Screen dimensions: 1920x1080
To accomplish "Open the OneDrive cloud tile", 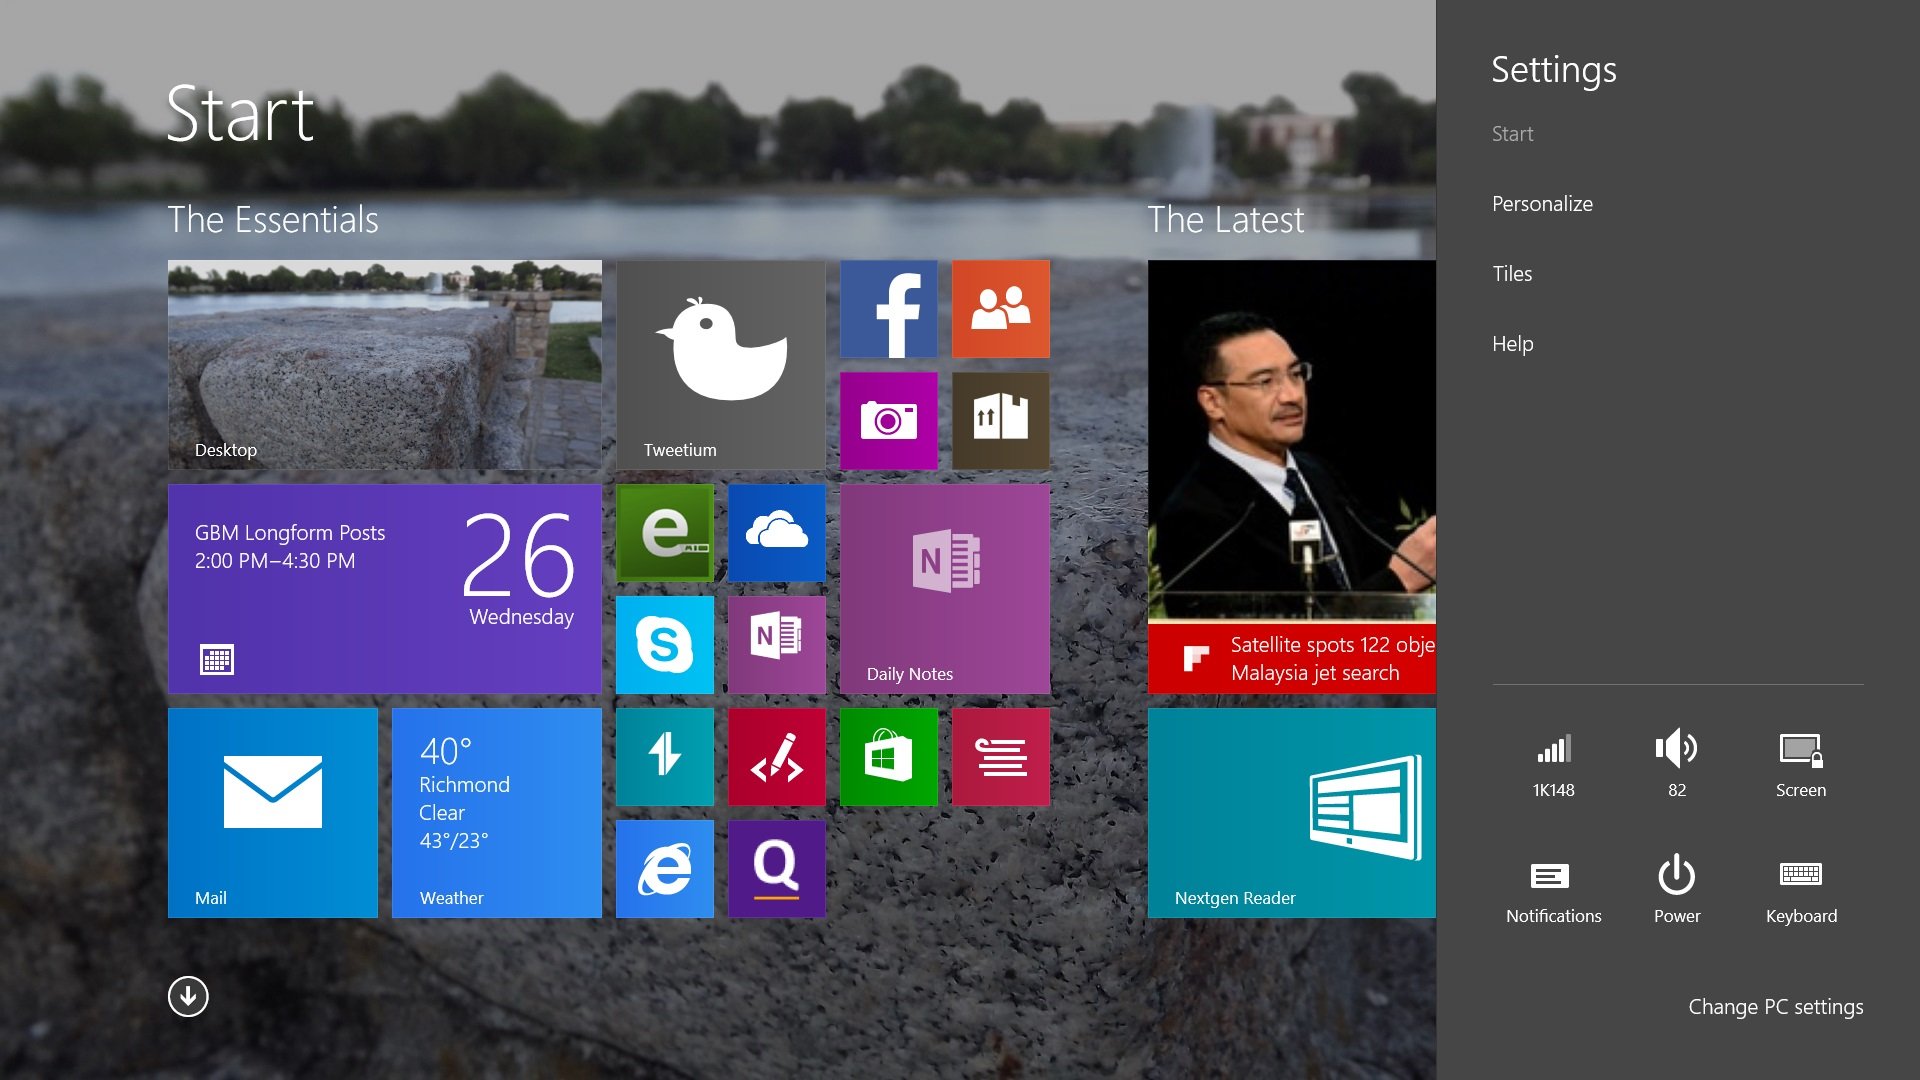I will (x=777, y=533).
